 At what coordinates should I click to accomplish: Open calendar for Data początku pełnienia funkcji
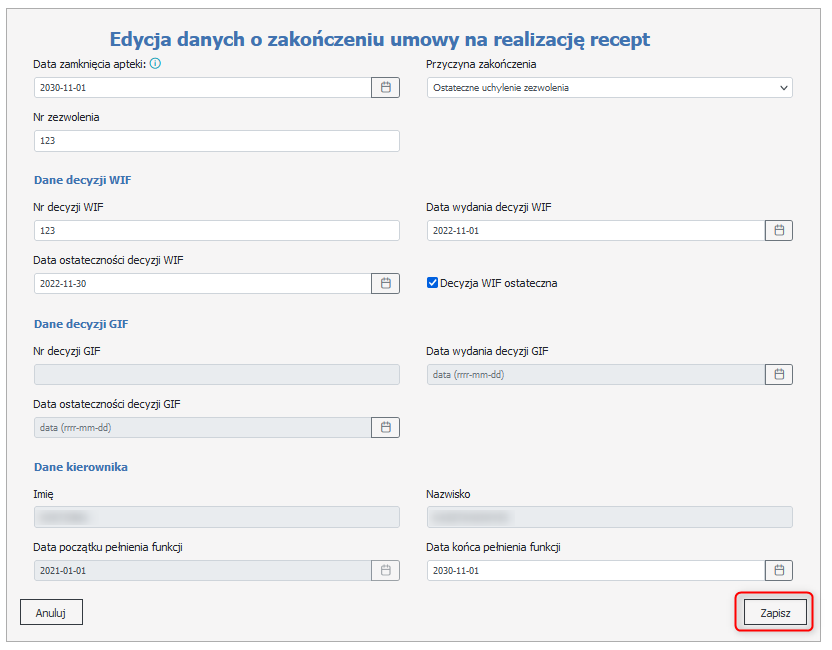(386, 571)
